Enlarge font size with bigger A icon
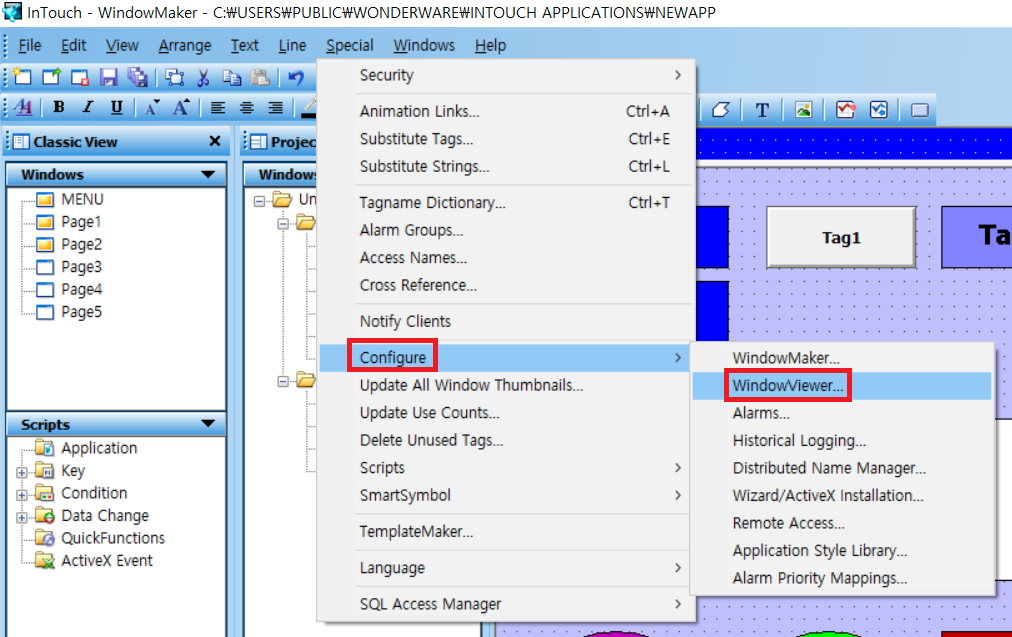Viewport: 1012px width, 637px height. 181,108
